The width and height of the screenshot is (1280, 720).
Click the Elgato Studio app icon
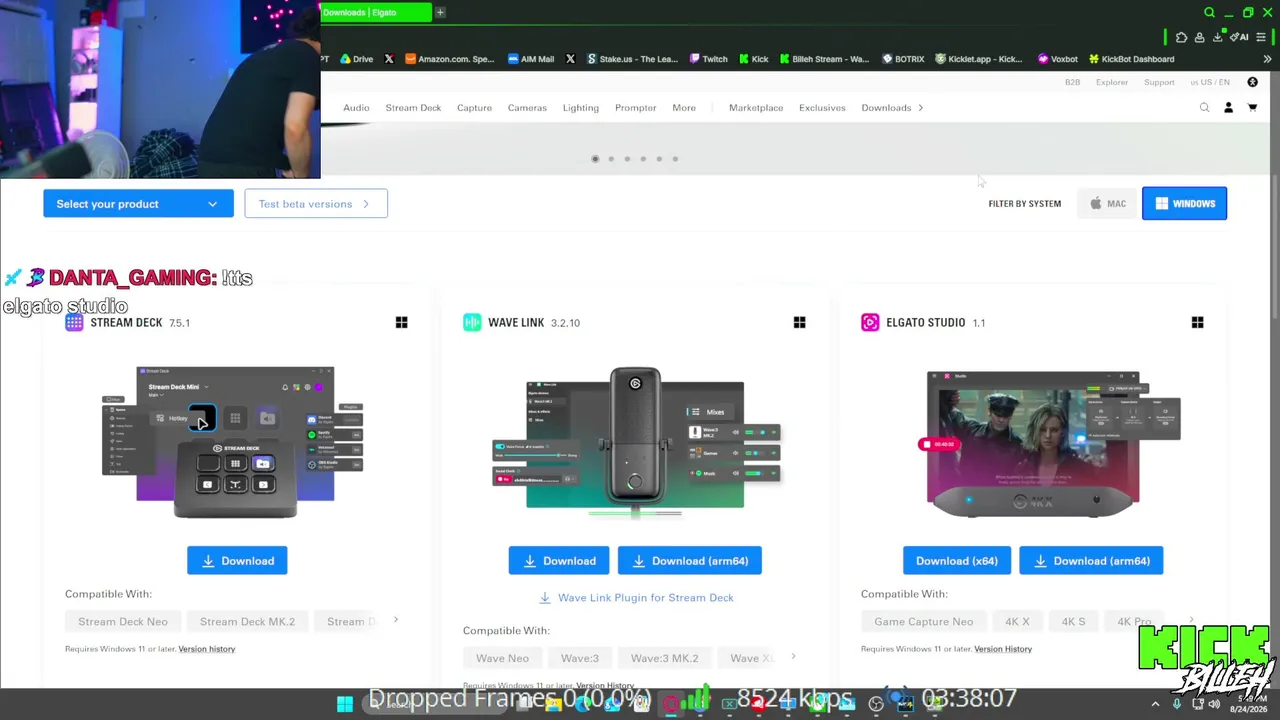(870, 322)
